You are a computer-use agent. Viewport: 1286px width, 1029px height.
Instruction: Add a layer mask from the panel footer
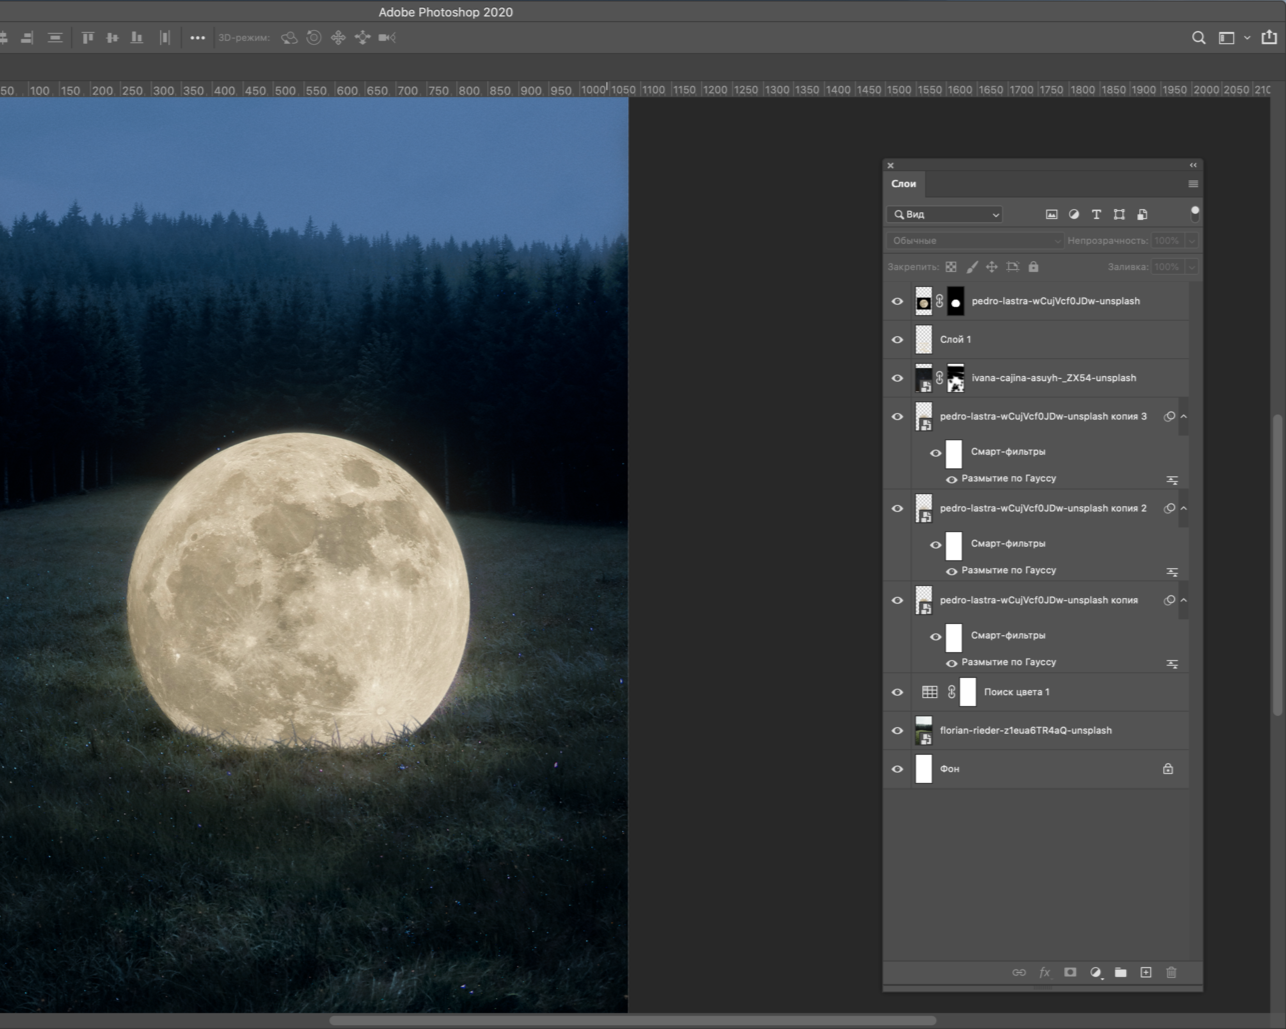tap(1070, 972)
